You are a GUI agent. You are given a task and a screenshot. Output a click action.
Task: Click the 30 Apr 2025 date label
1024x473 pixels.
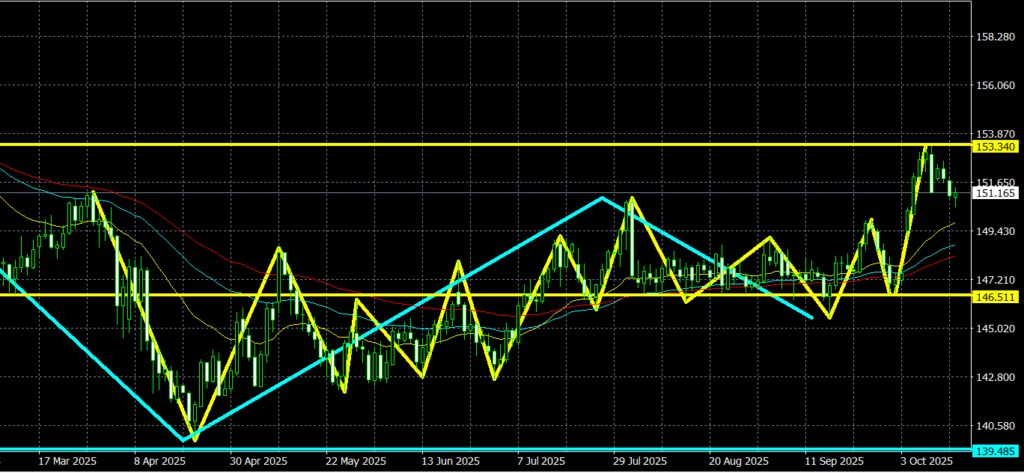(256, 462)
